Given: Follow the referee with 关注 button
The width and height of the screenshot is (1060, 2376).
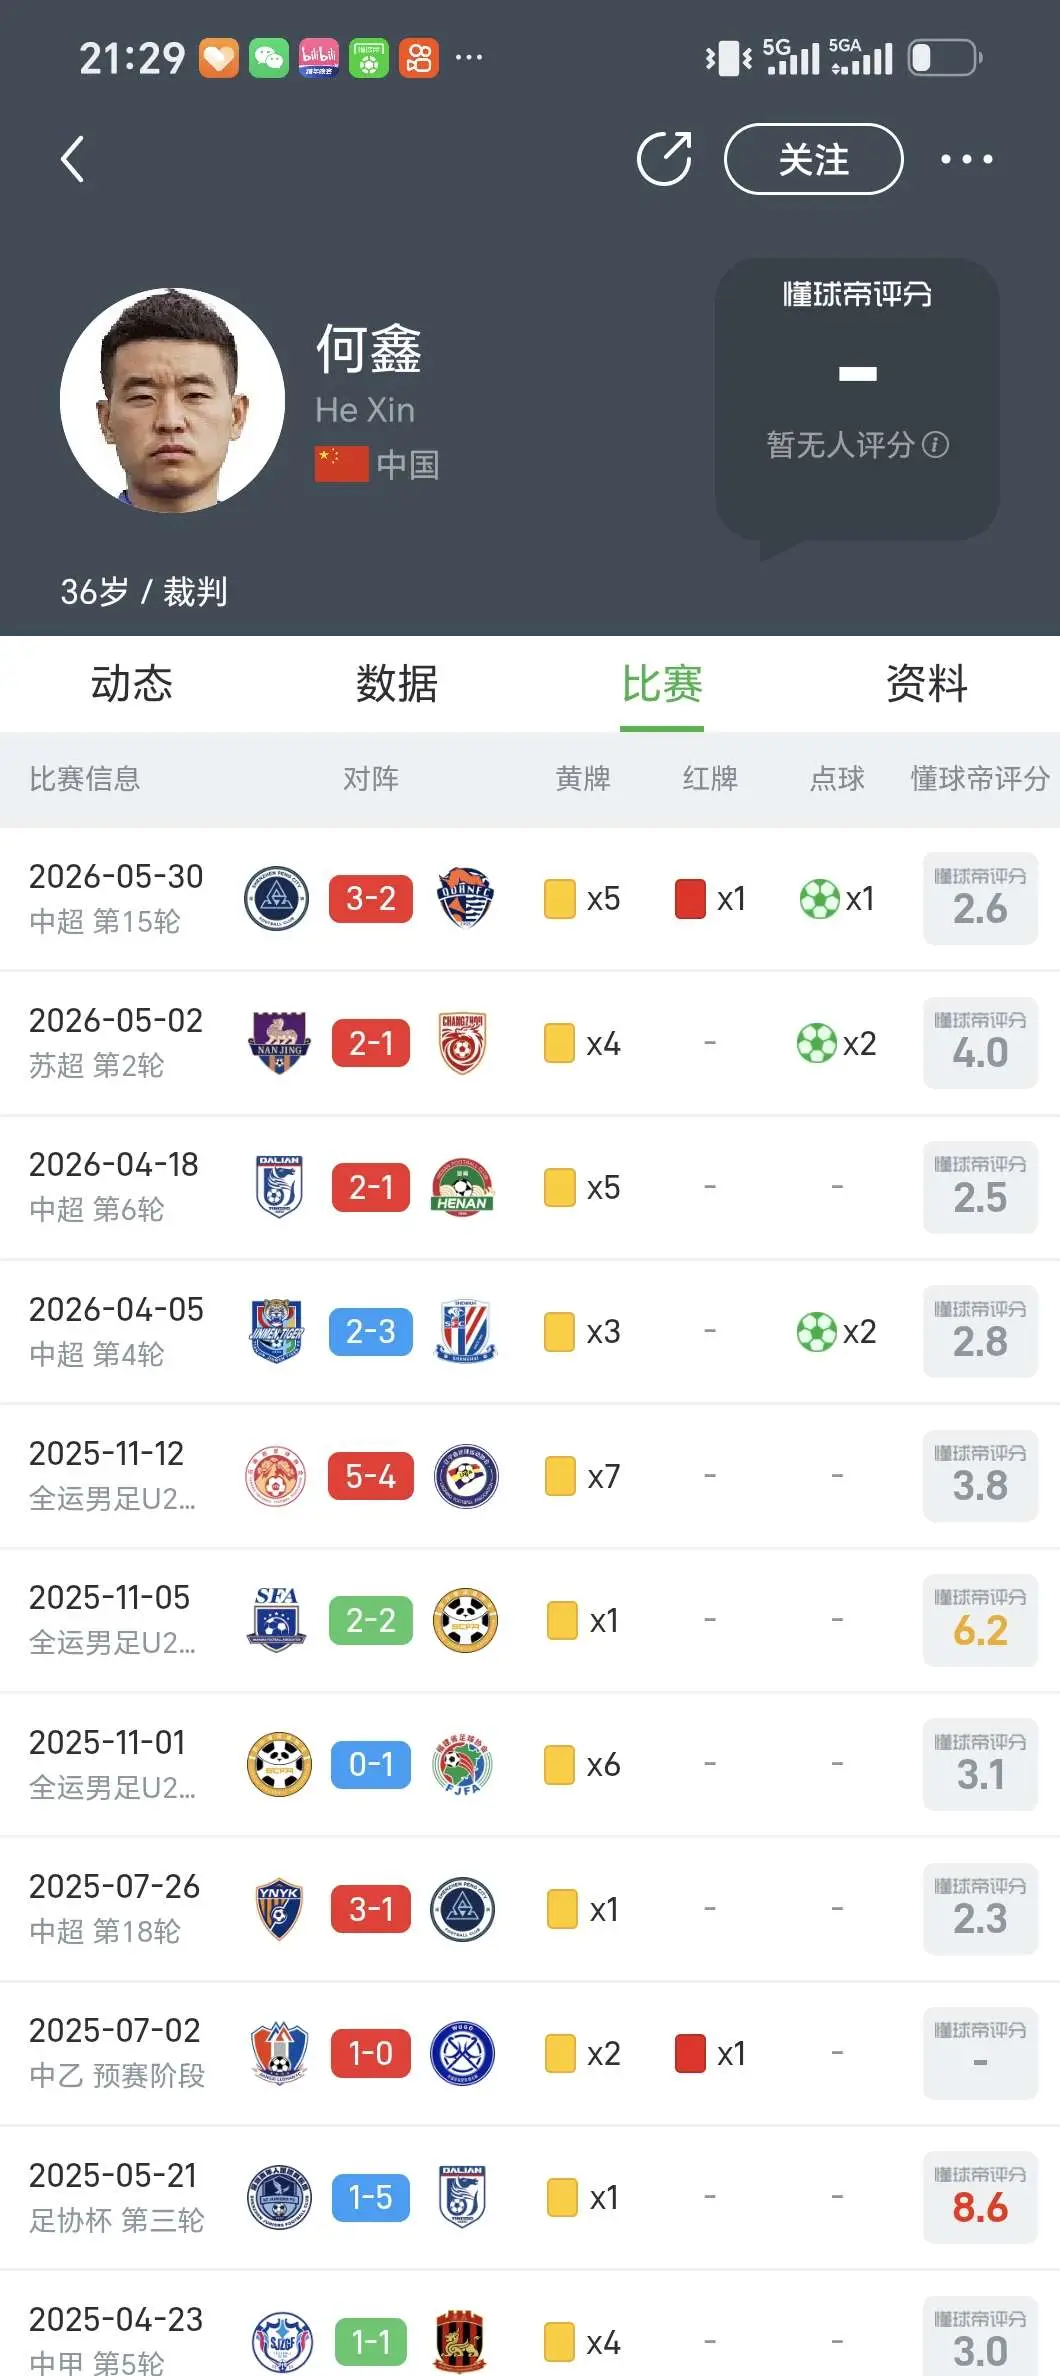Looking at the screenshot, I should pos(813,159).
